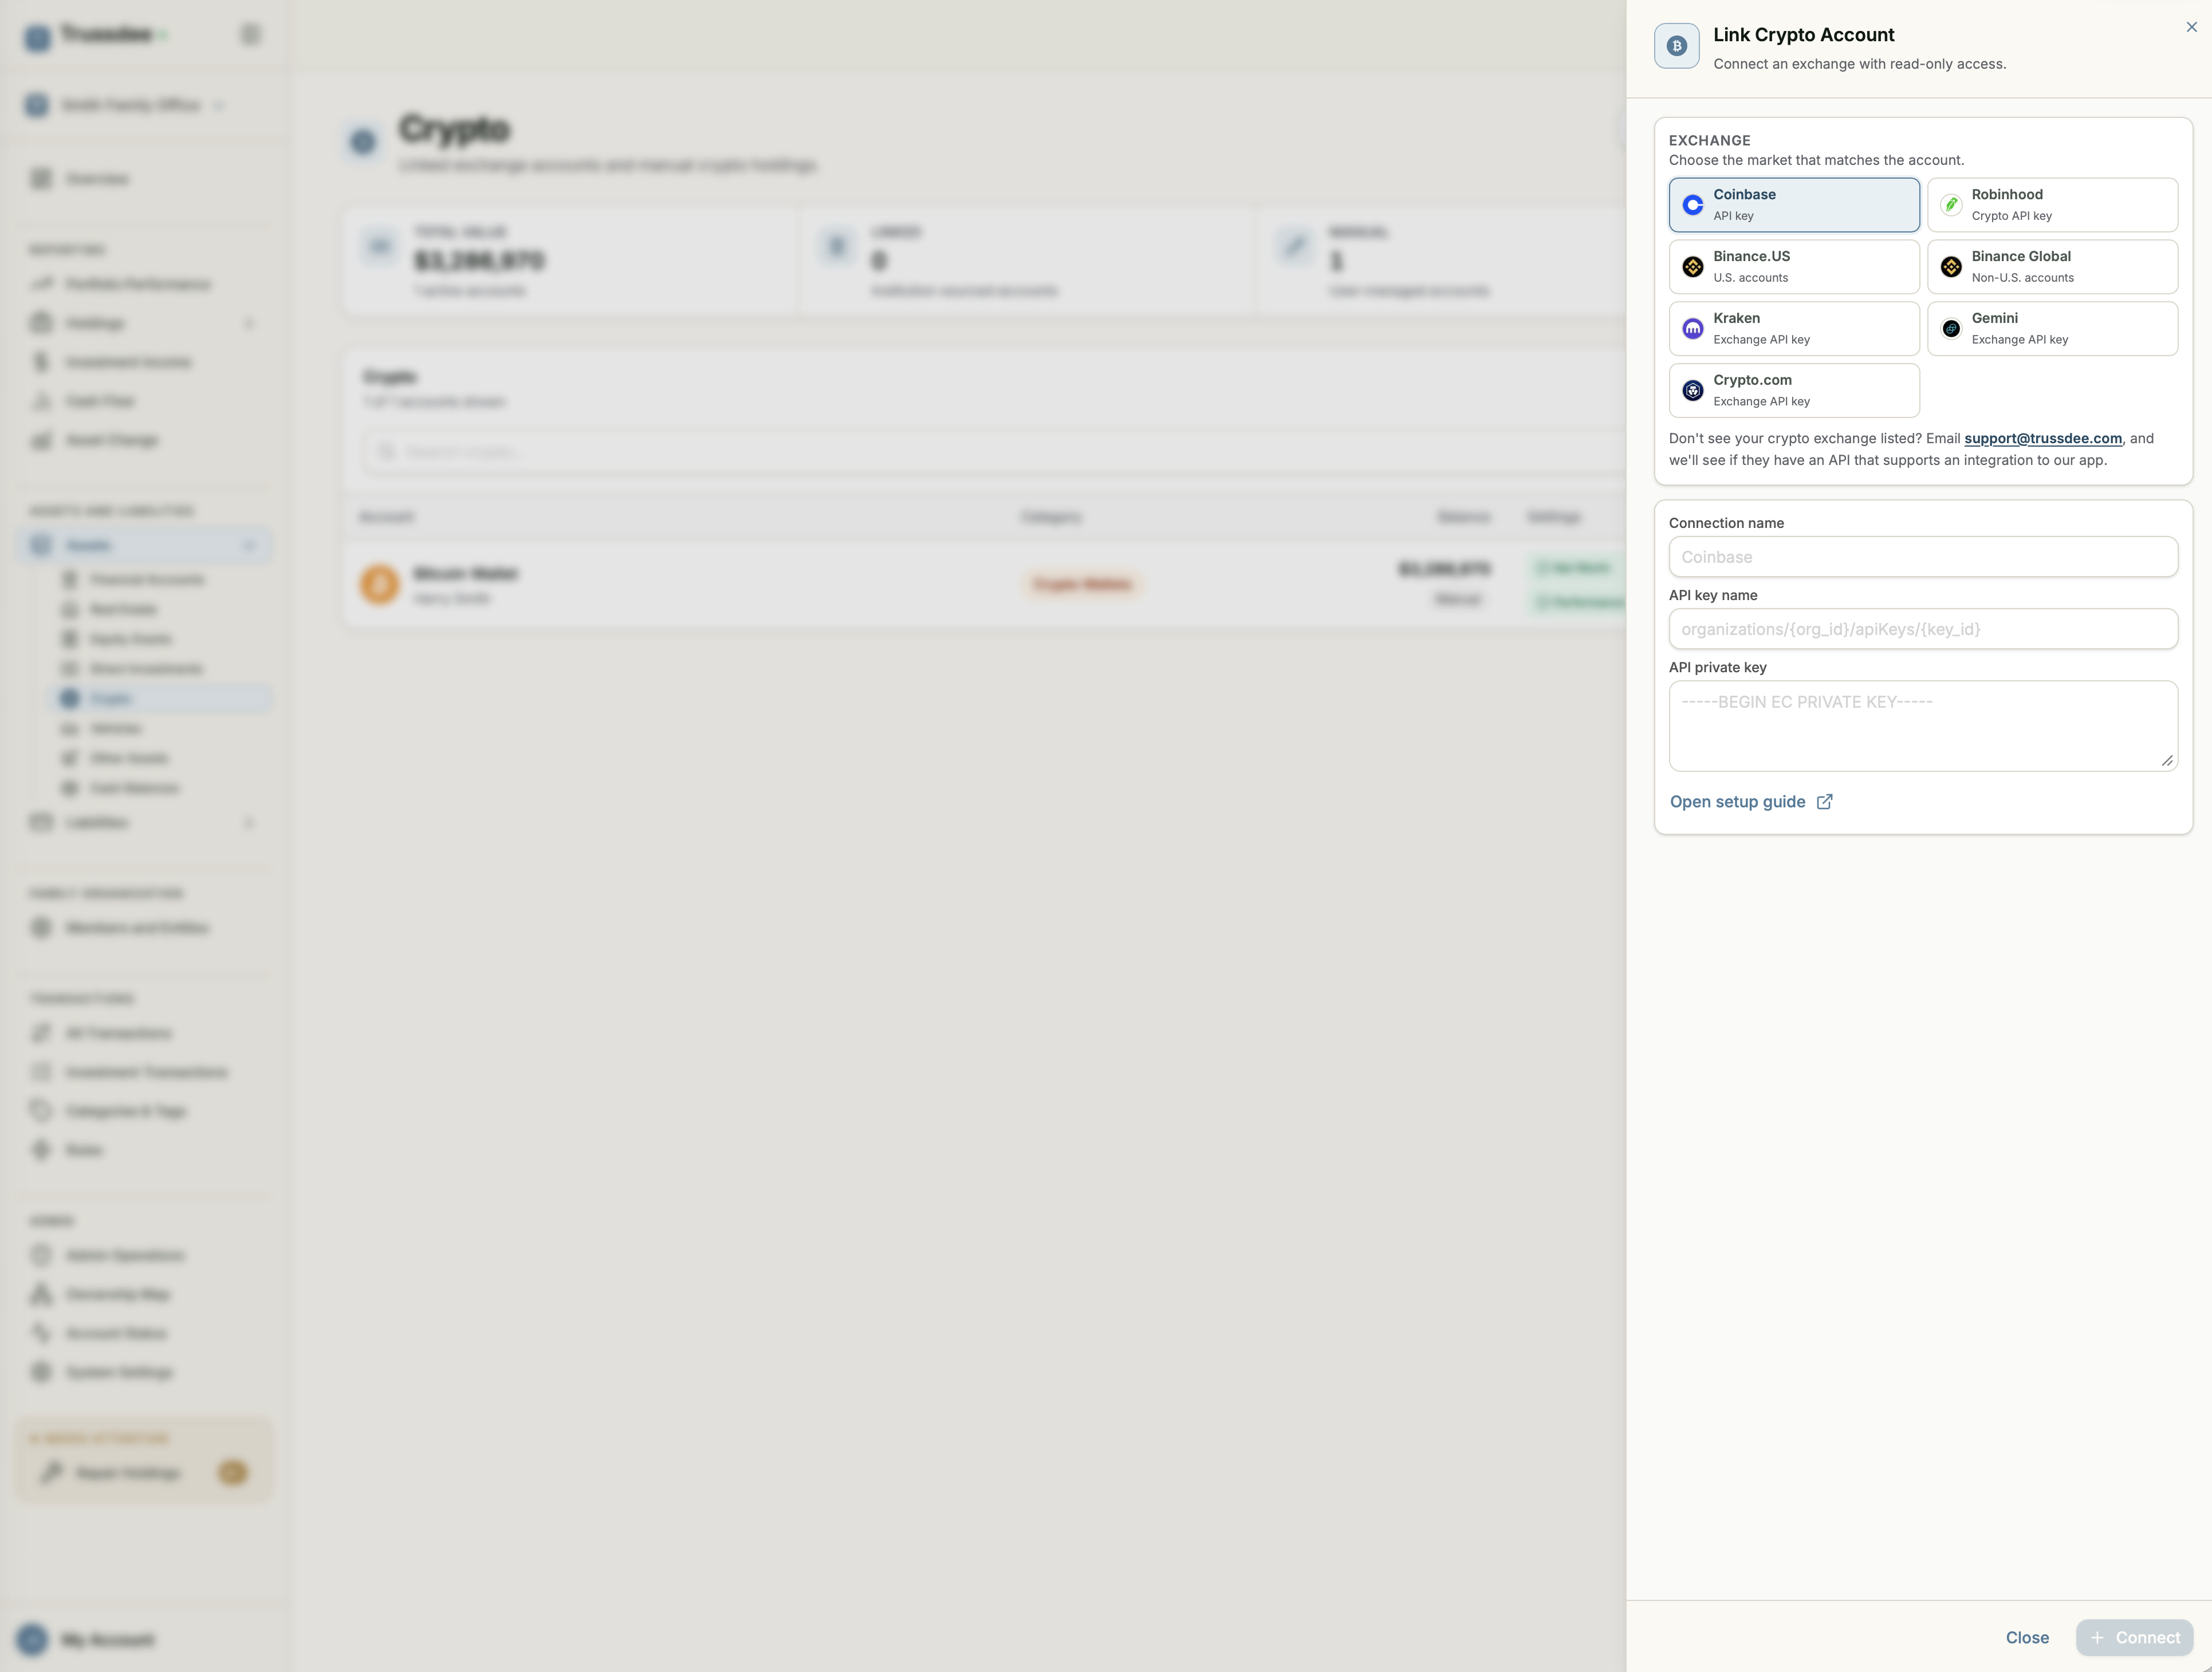
Task: Click the Coinbase logo icon
Action: click(x=1693, y=205)
